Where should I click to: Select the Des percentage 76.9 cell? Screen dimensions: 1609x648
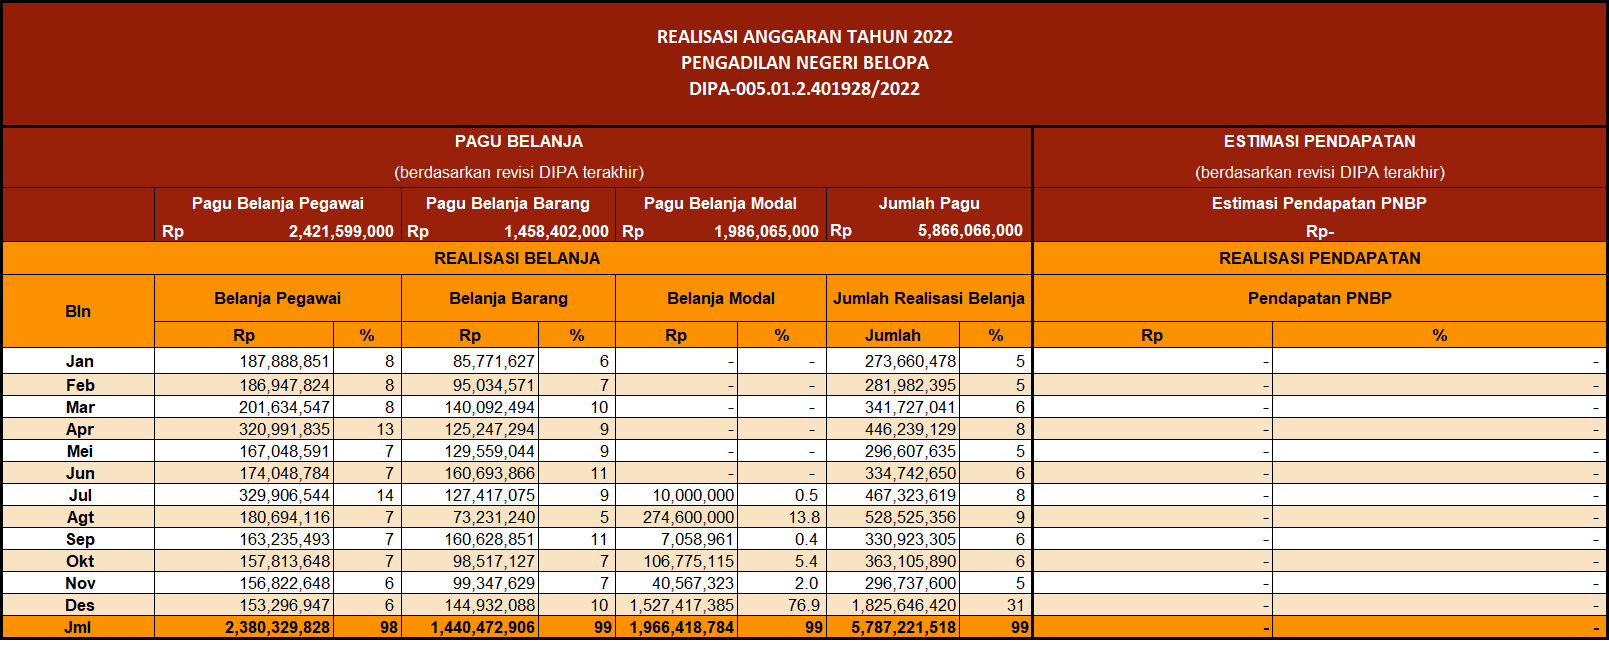782,605
